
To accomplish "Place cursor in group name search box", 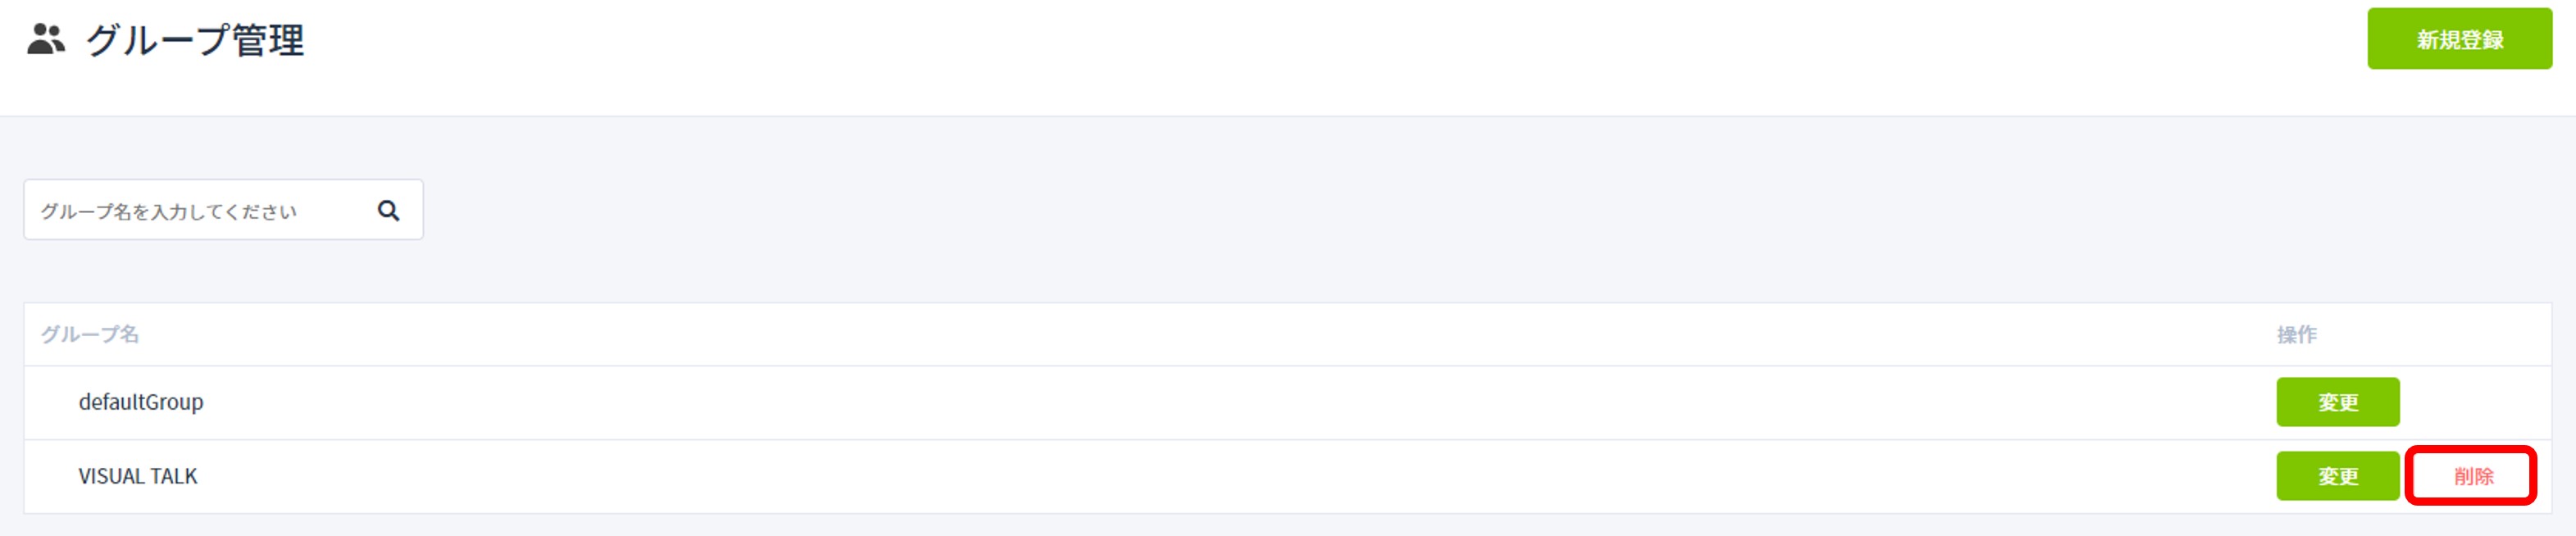I will tap(223, 210).
